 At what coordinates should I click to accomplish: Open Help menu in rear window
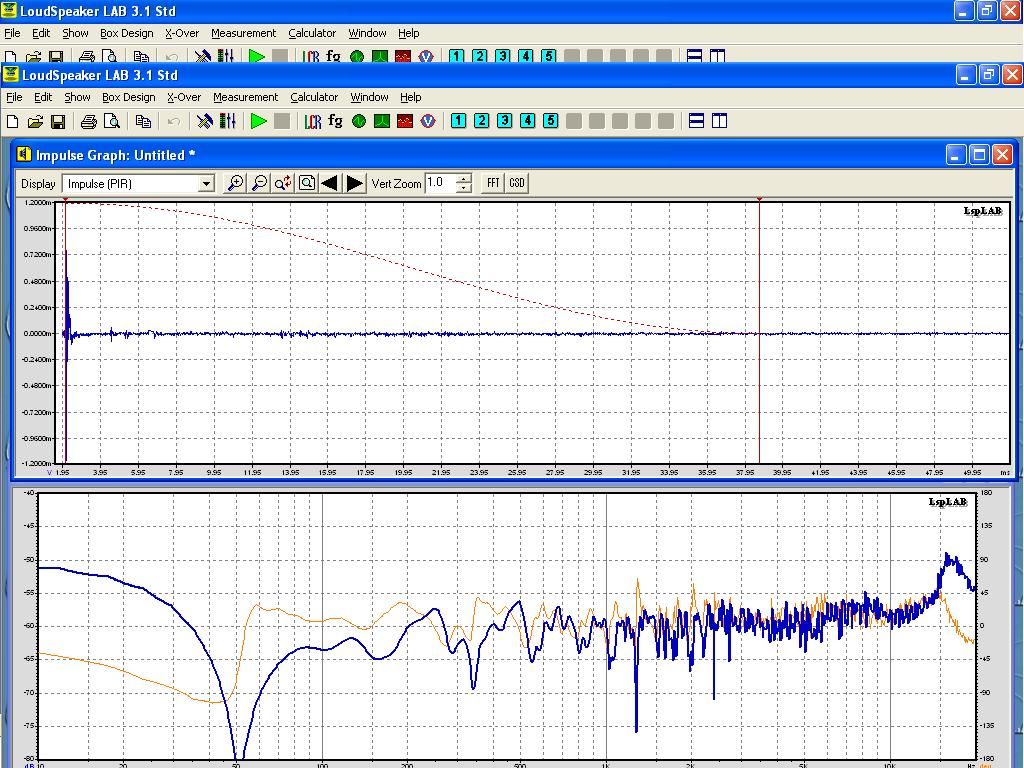click(409, 33)
